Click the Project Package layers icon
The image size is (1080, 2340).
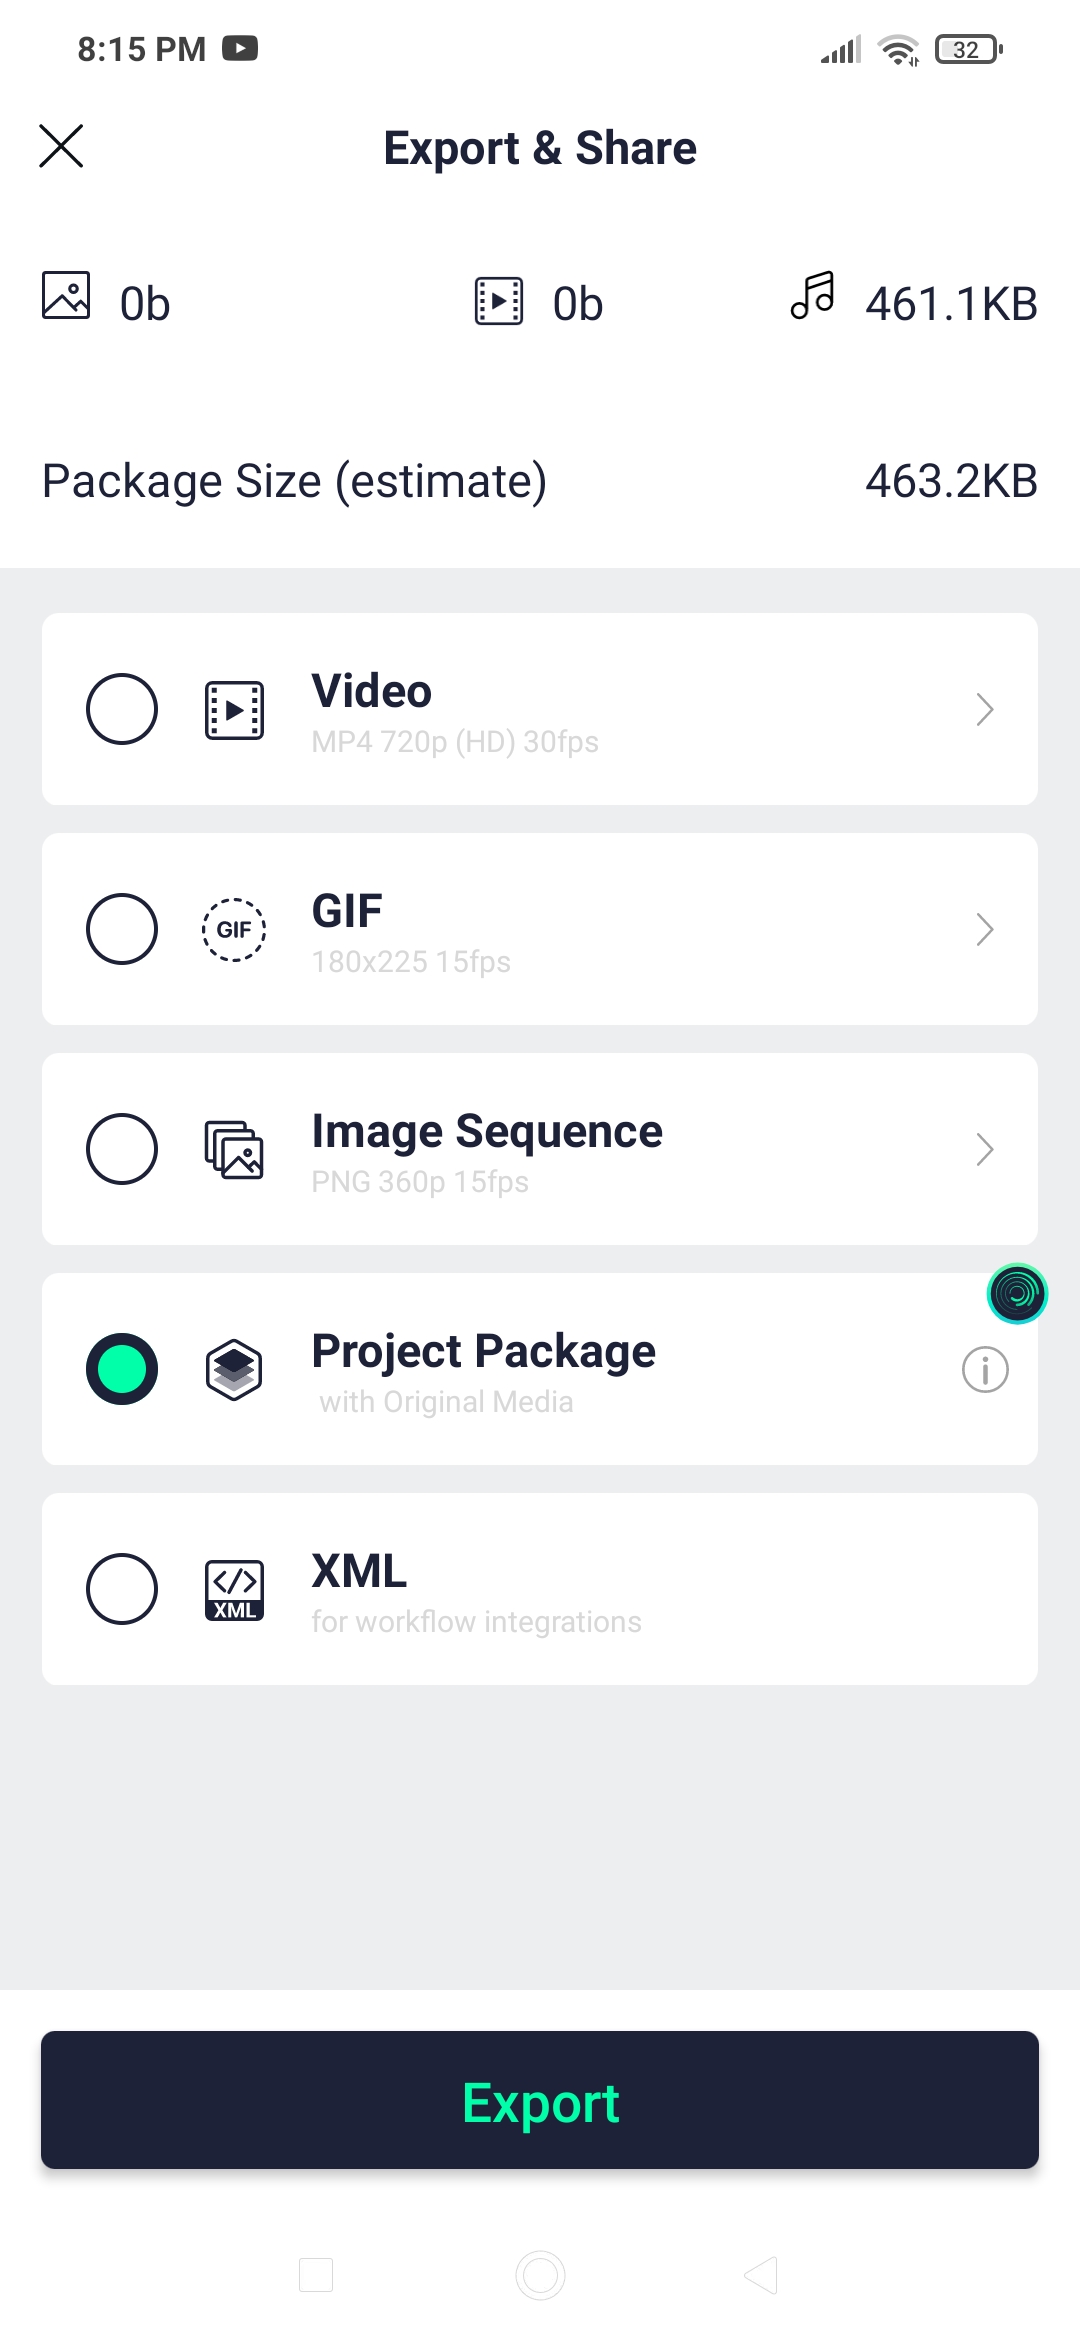pos(234,1369)
